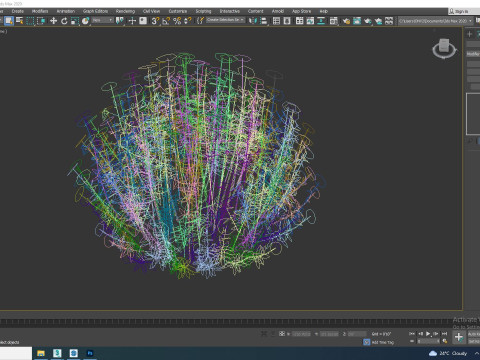Open Autodesk A360 gallery icon

(389, 21)
